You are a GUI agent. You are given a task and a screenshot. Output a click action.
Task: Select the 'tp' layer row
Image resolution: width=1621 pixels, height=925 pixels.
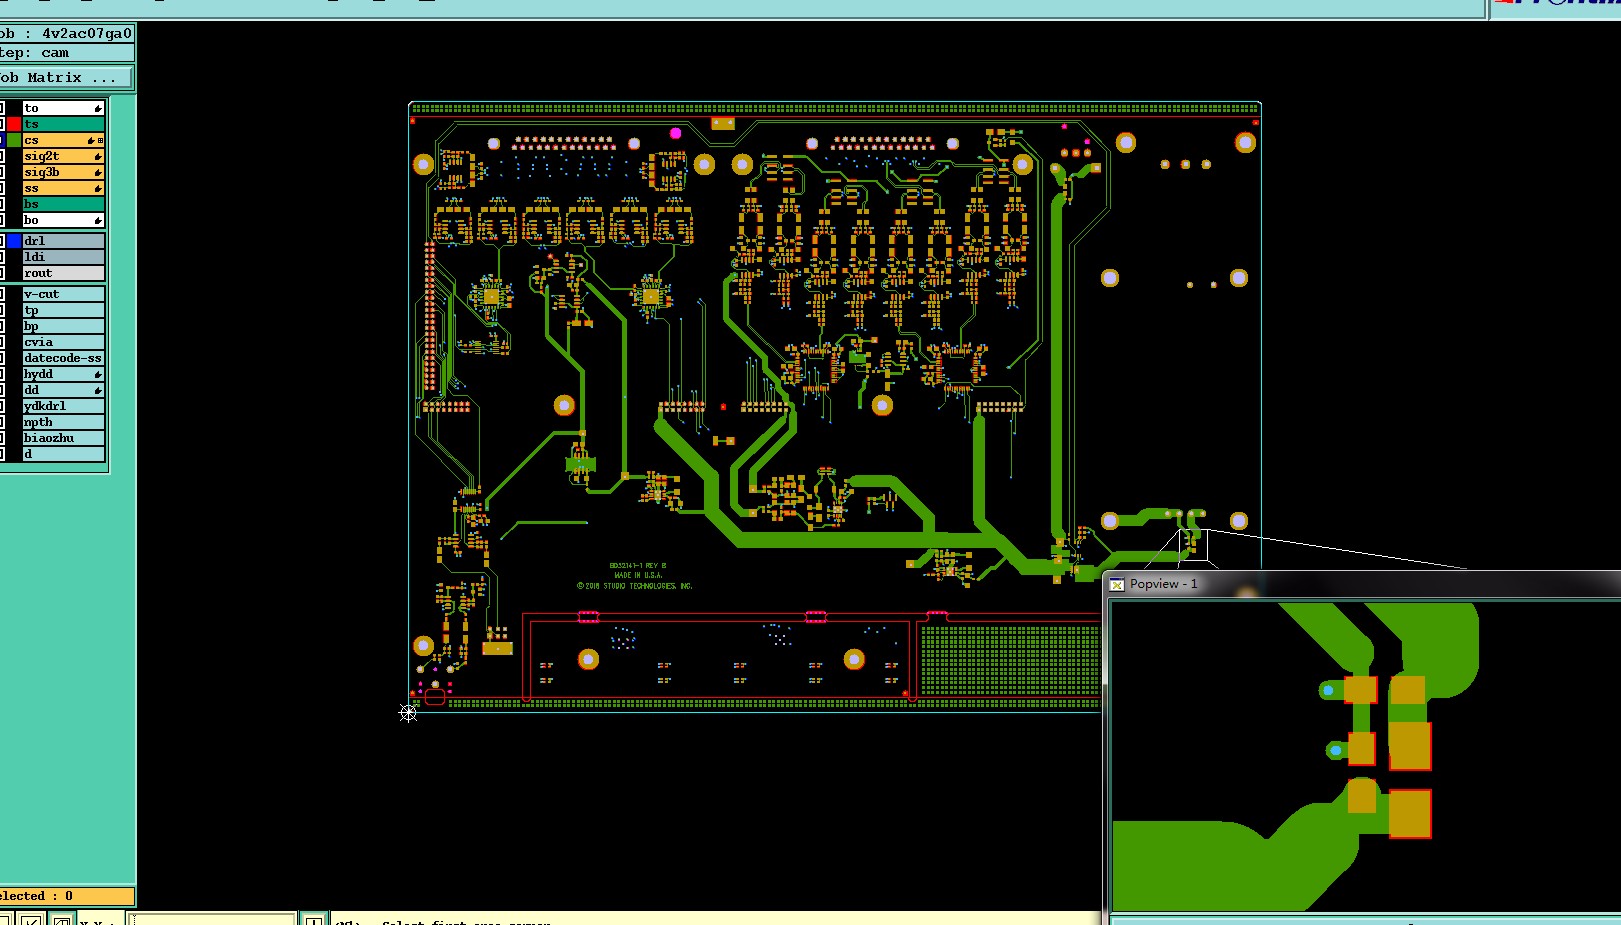[x=63, y=310]
